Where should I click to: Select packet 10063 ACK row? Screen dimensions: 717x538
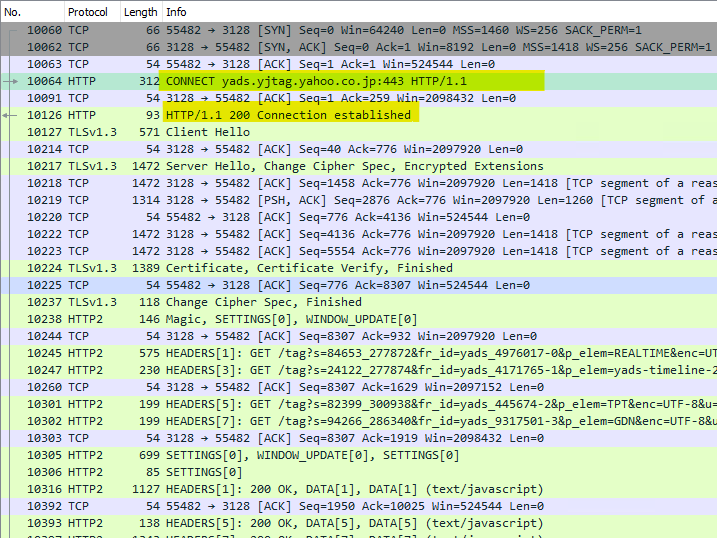[358, 64]
